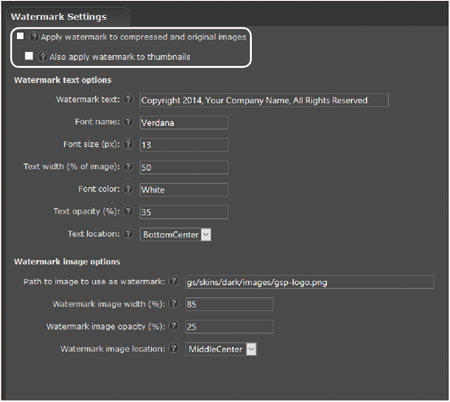Viewport: 450px width, 402px height.
Task: Click help icon for Watermark image width
Action: pyautogui.click(x=173, y=303)
